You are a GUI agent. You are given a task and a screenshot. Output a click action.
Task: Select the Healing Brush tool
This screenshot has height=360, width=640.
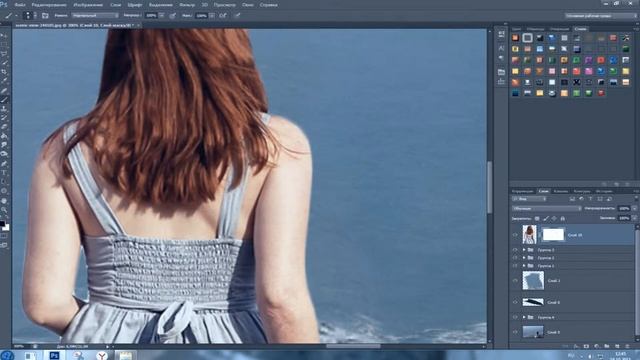click(4, 90)
